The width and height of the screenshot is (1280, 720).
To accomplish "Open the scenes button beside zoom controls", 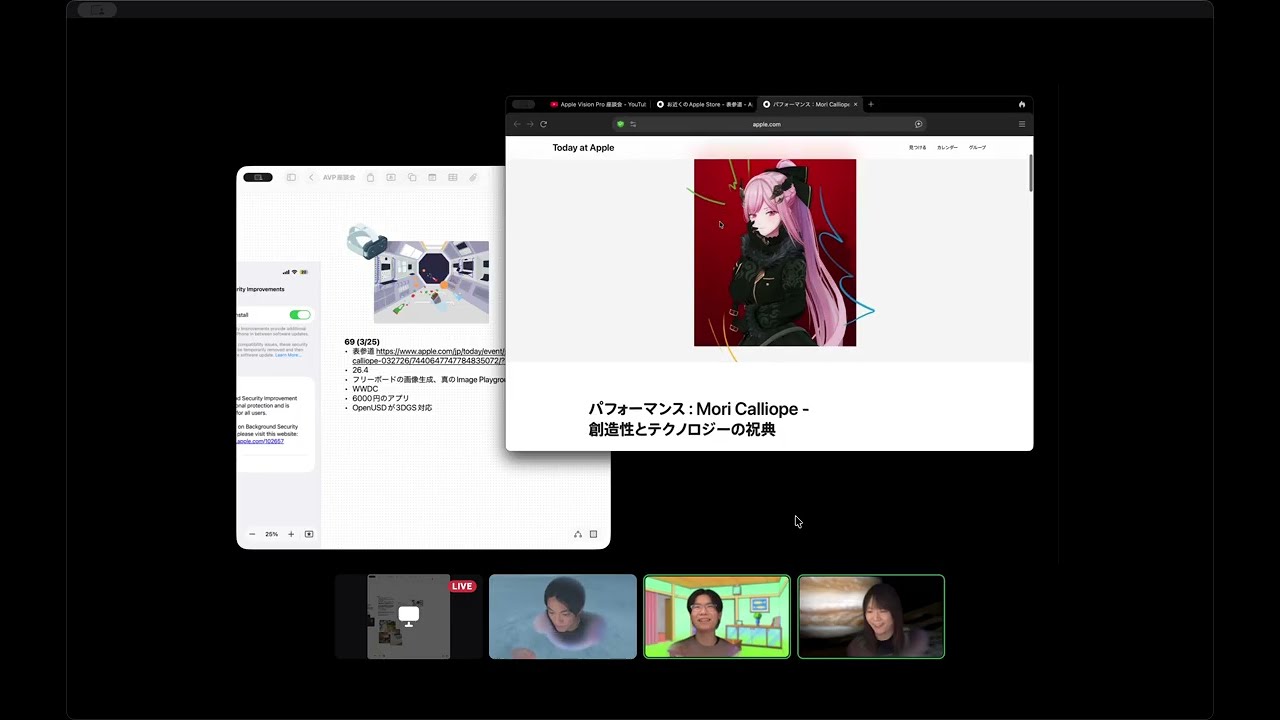I will click(x=309, y=534).
